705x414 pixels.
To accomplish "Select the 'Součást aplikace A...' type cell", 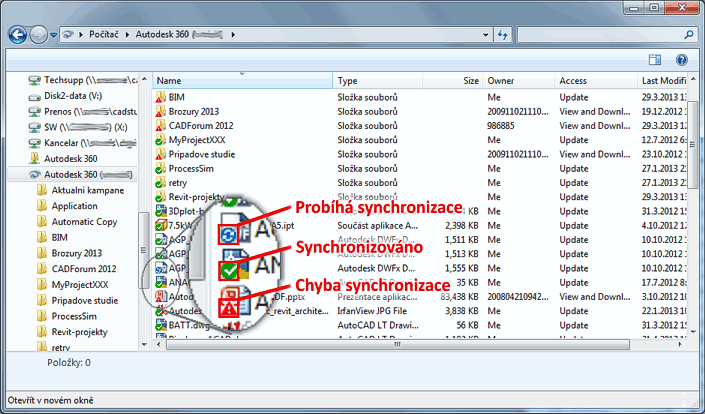I will (x=378, y=226).
